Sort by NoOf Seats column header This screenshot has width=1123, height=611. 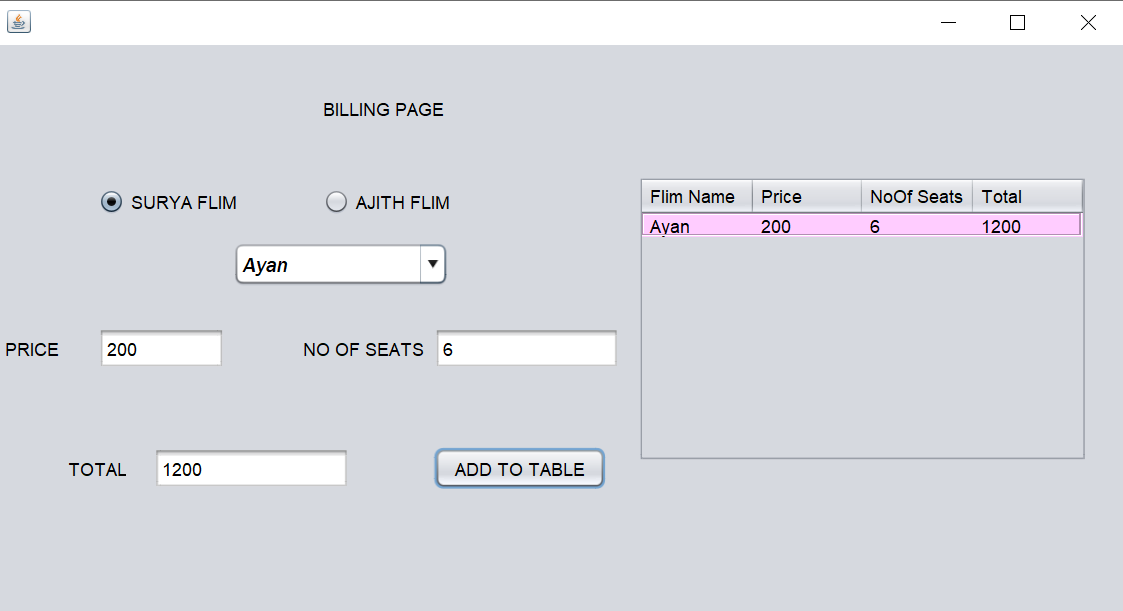point(916,197)
